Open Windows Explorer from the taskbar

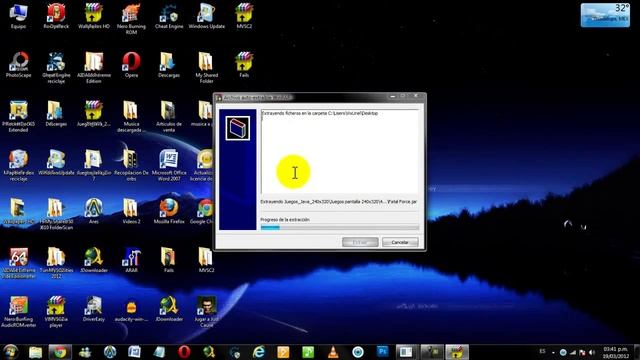(36, 352)
